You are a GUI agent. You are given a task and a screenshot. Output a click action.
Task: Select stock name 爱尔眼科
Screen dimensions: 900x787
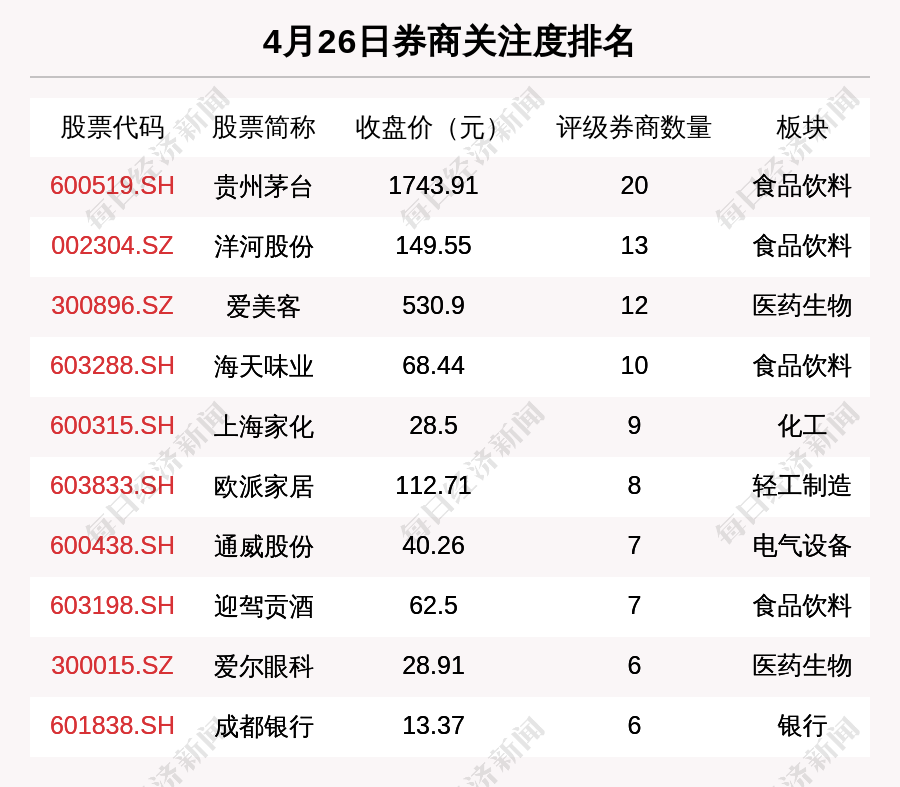tap(263, 666)
